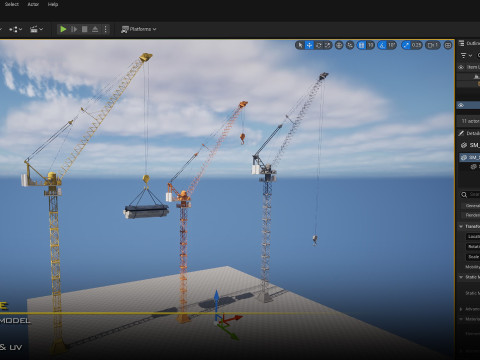Screen dimensions: 480x360
Task: Click the Eject button in play toolbar
Action: [95, 29]
